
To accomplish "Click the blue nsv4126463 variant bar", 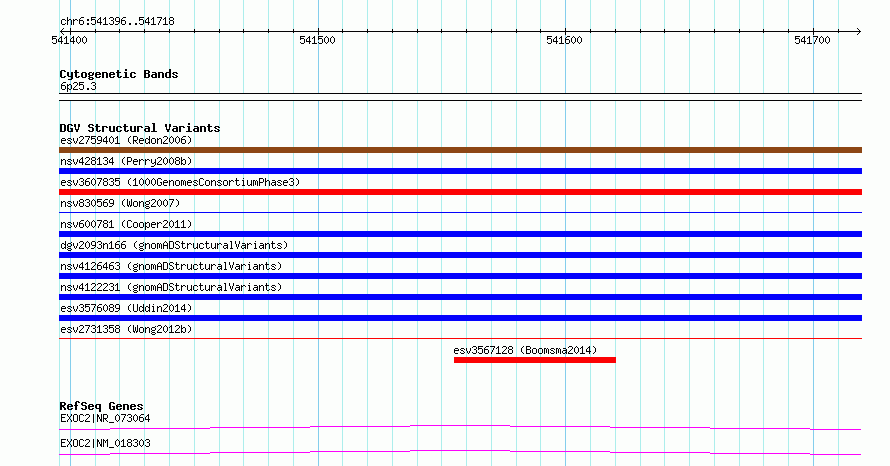I will coord(460,276).
